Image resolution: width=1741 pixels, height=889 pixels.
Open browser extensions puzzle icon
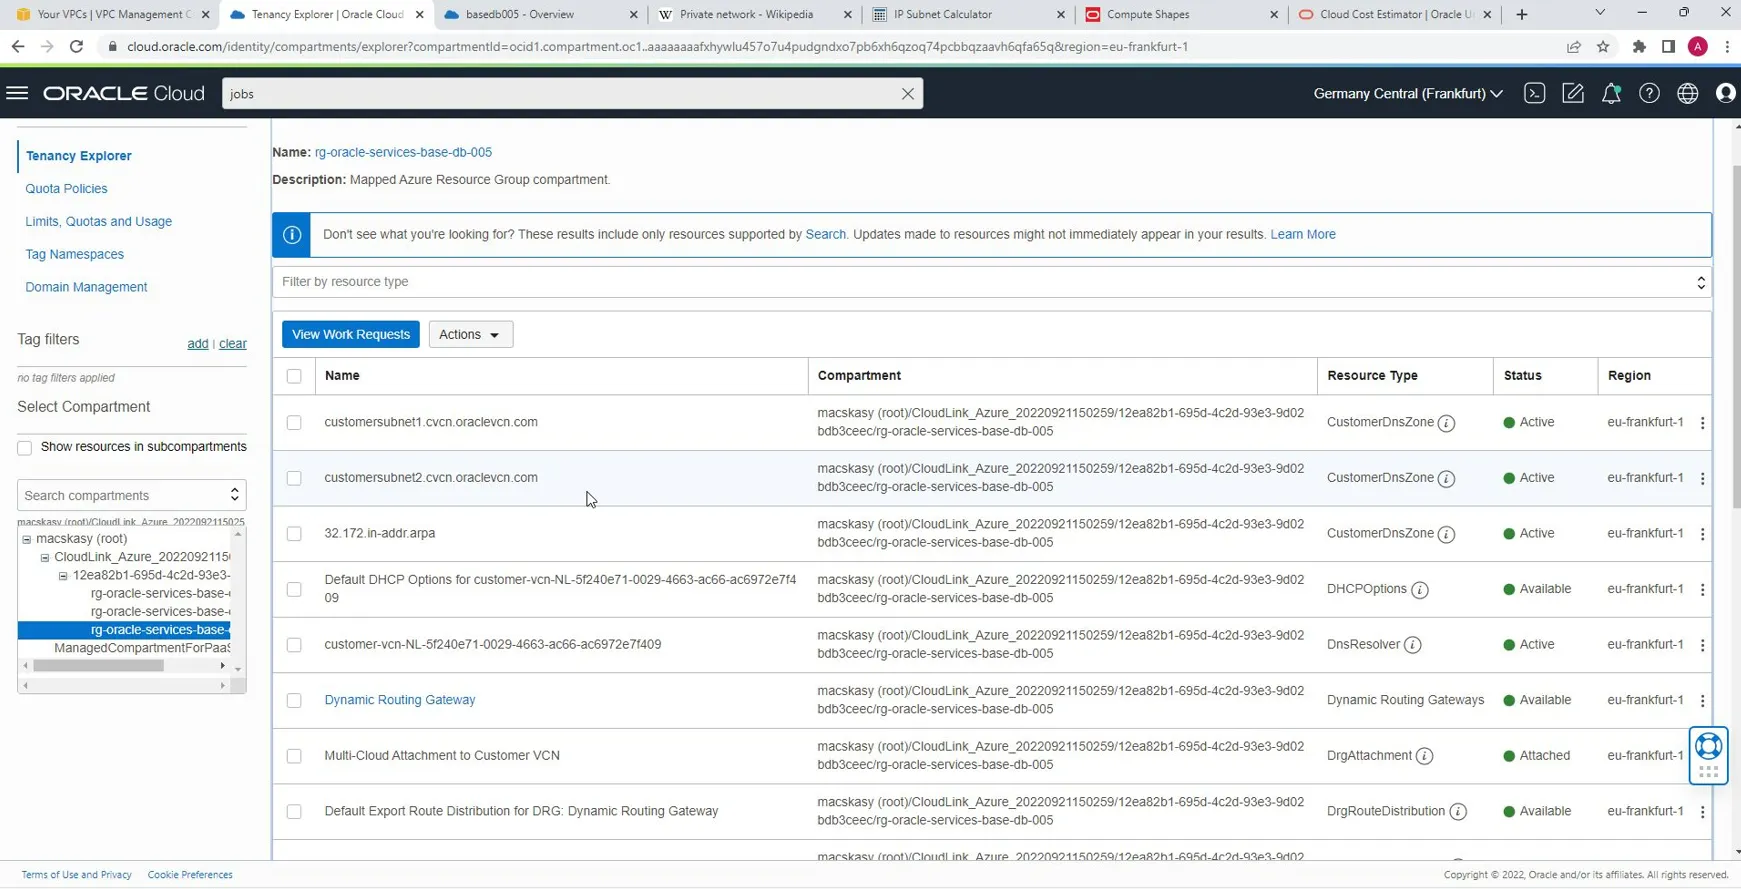(x=1639, y=46)
